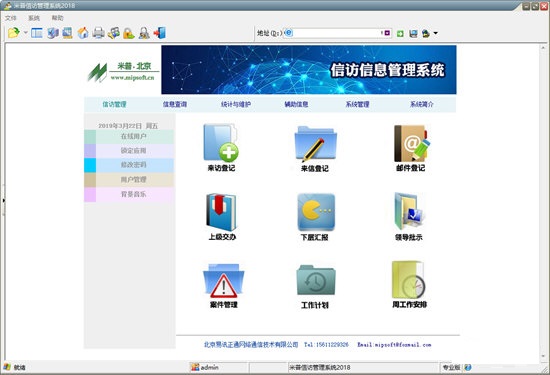Click the footer Tel number text
Image resolution: width=550 pixels, height=375 pixels.
326,345
